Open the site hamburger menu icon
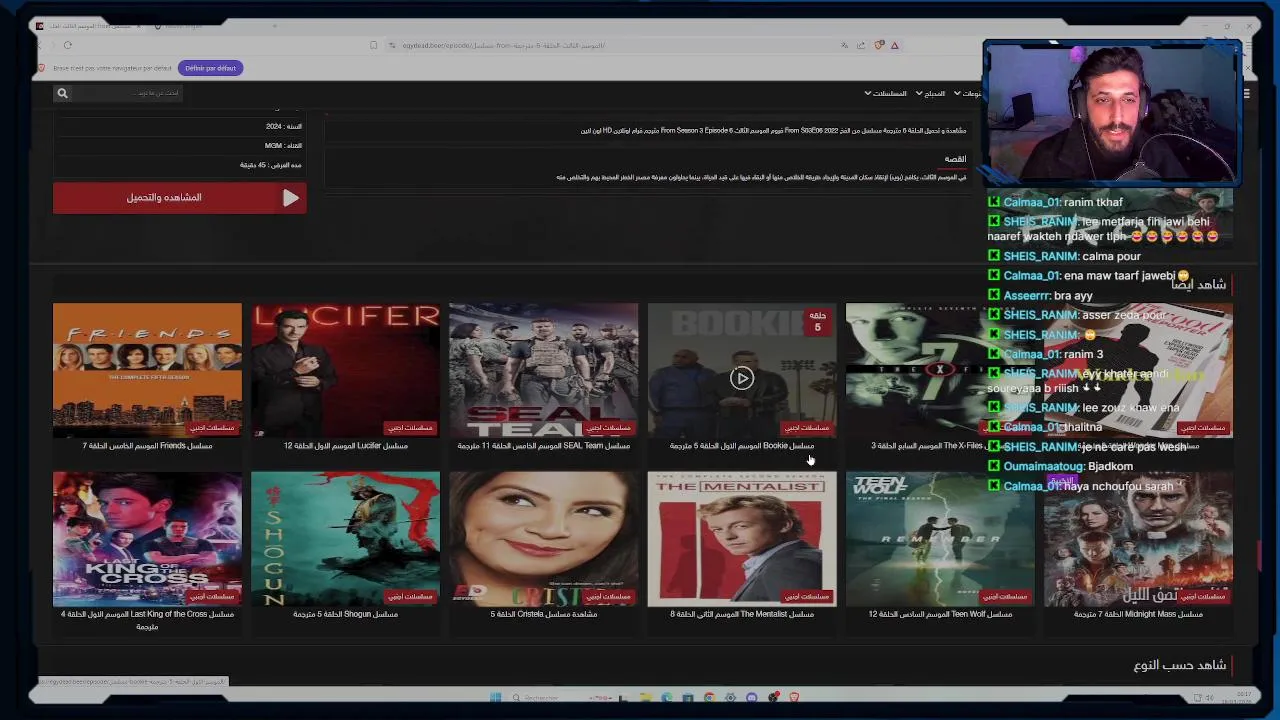This screenshot has height=720, width=1280. [x=1246, y=93]
